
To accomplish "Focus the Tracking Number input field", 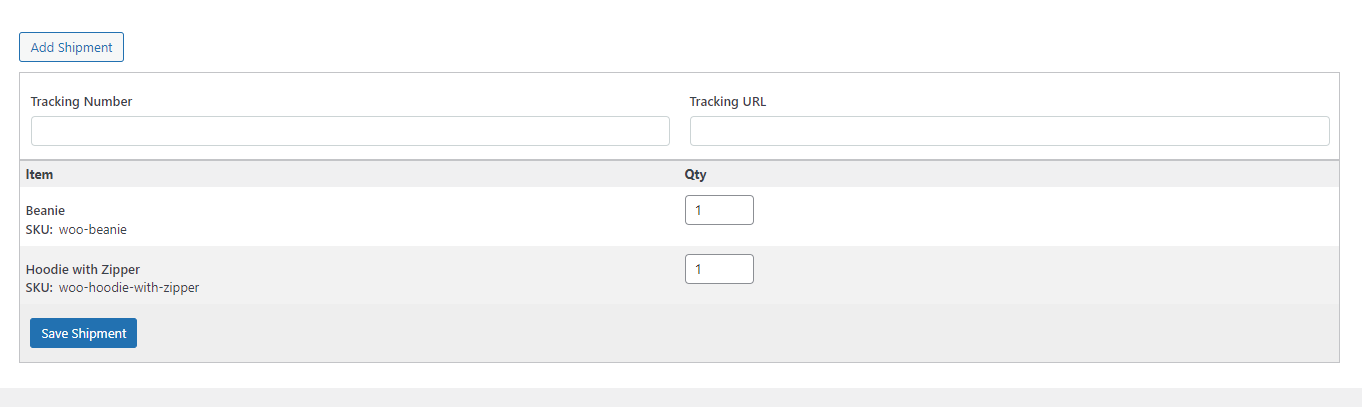I will point(350,131).
